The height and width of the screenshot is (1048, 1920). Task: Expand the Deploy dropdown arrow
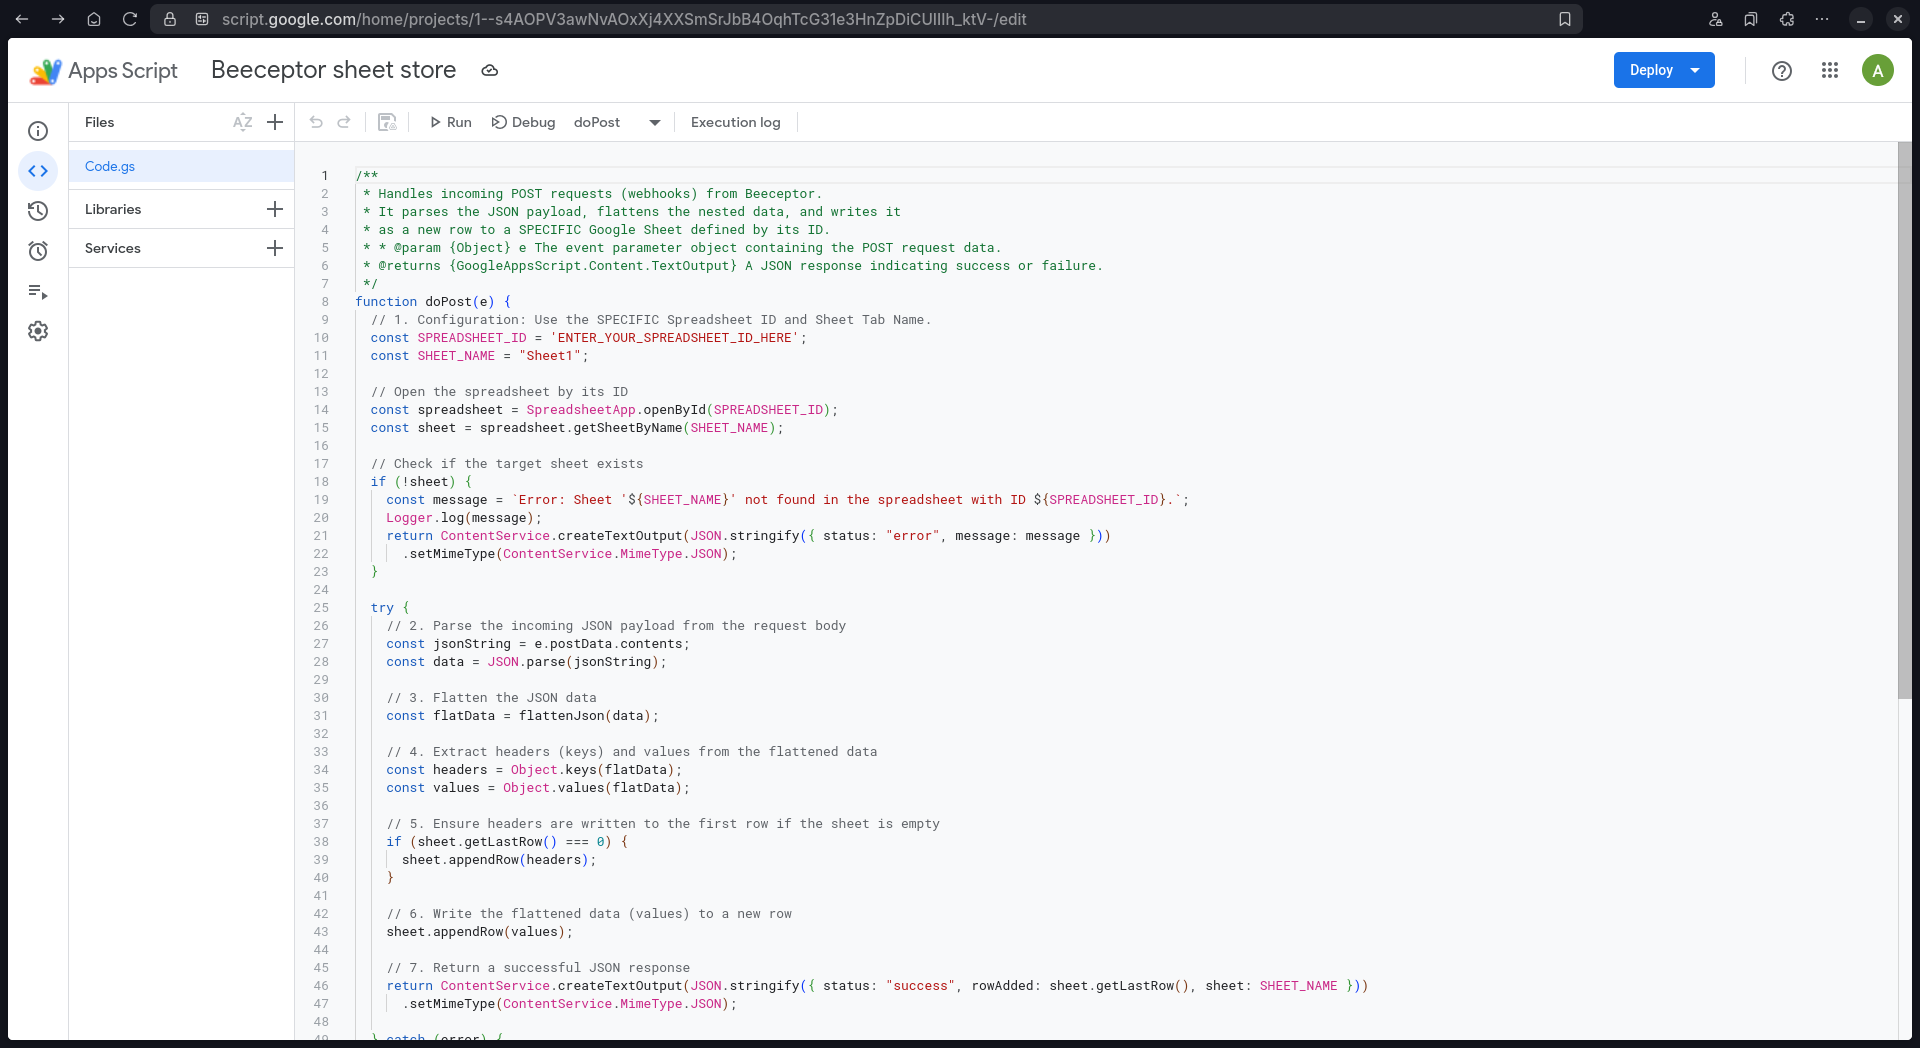click(x=1695, y=70)
